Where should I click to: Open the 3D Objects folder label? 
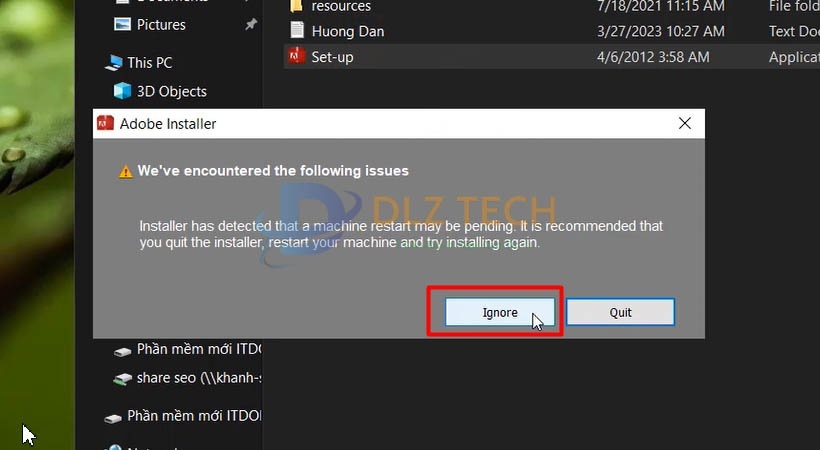point(172,91)
